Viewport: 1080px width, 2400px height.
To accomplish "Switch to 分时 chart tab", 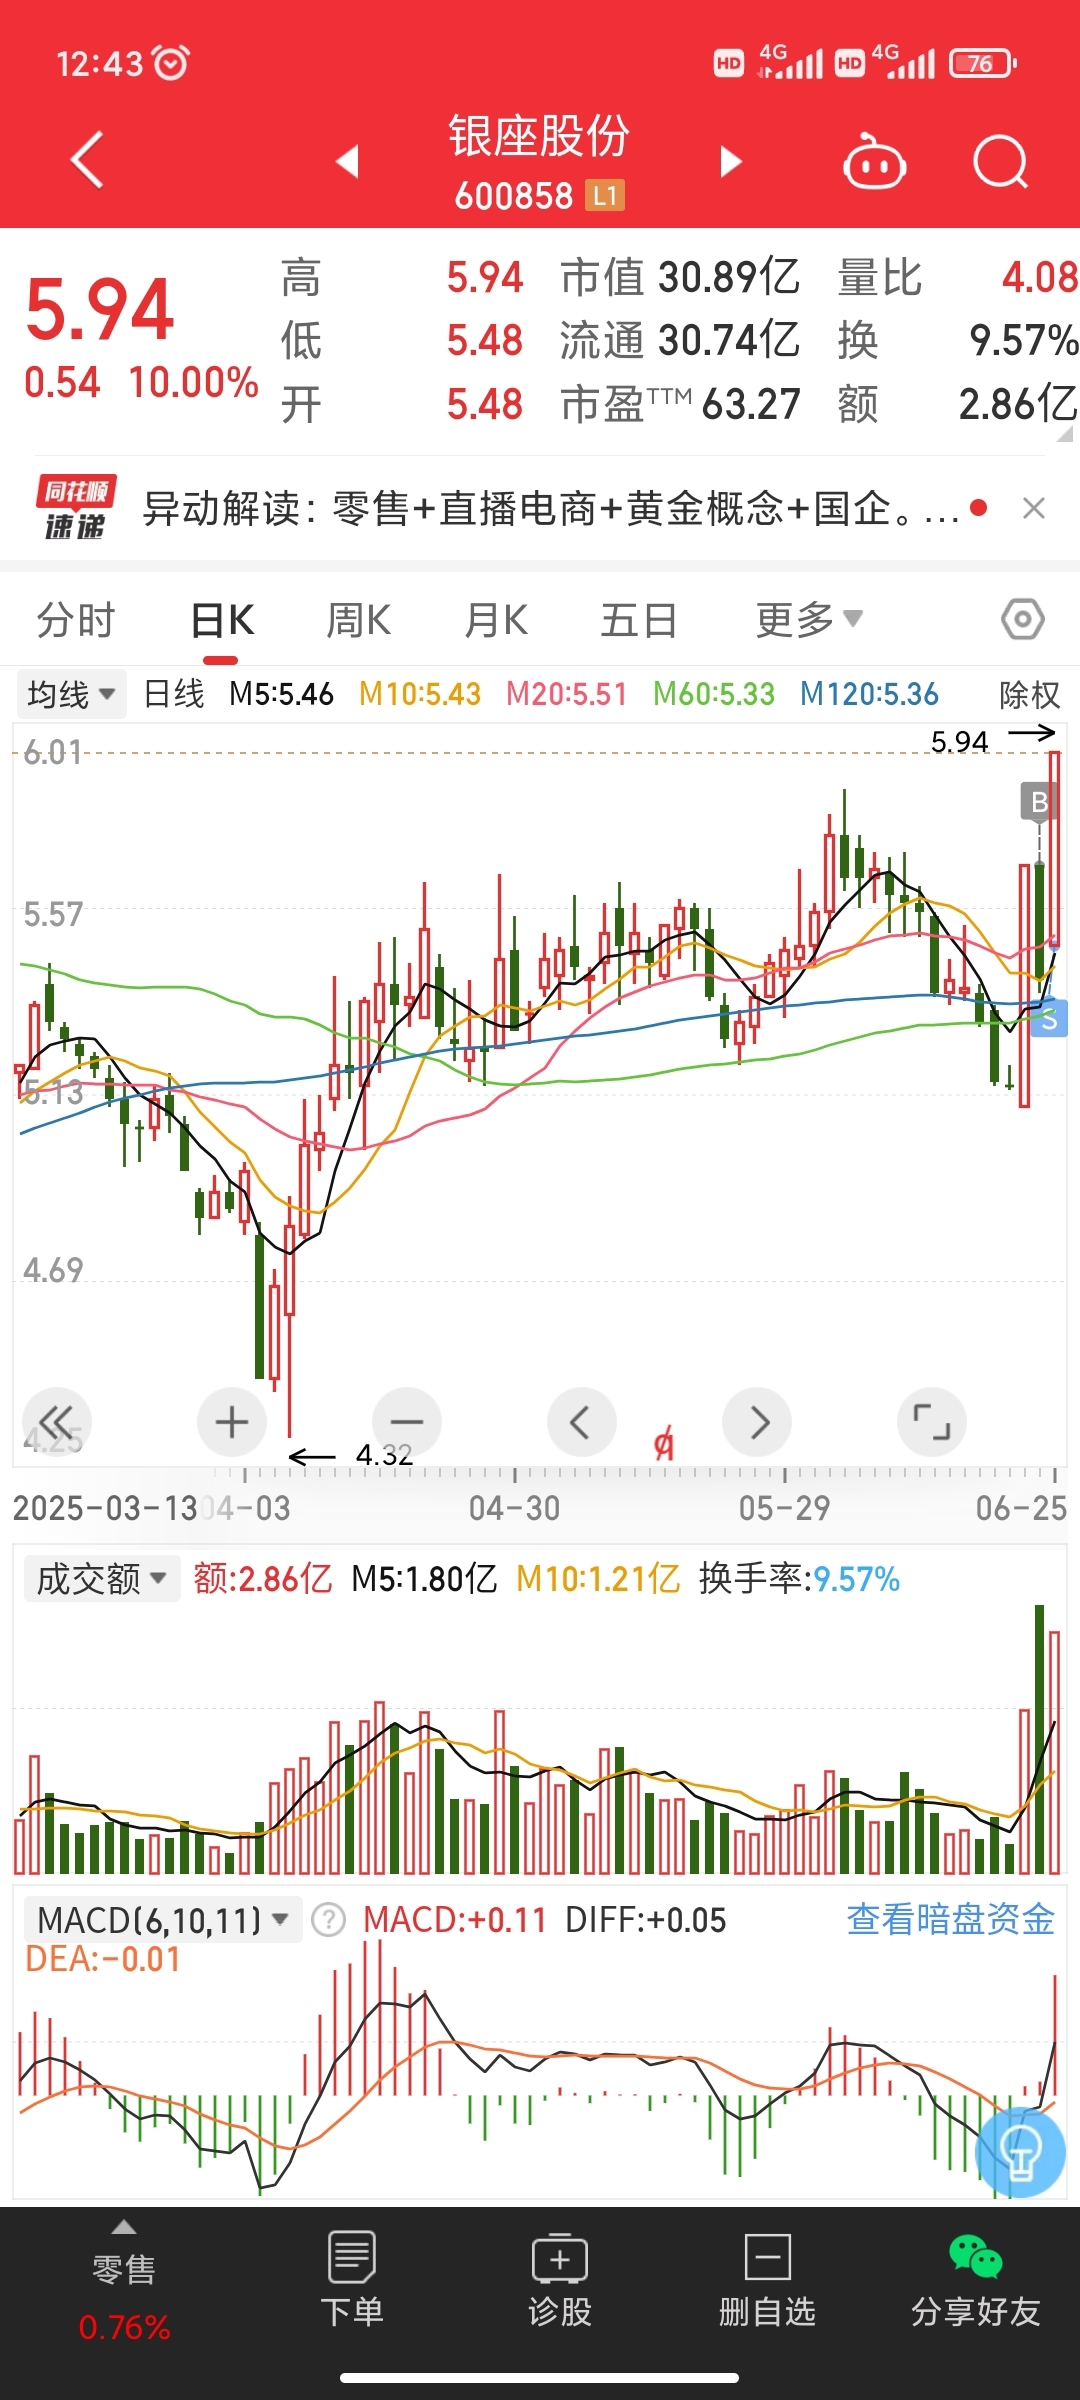I will [x=76, y=620].
